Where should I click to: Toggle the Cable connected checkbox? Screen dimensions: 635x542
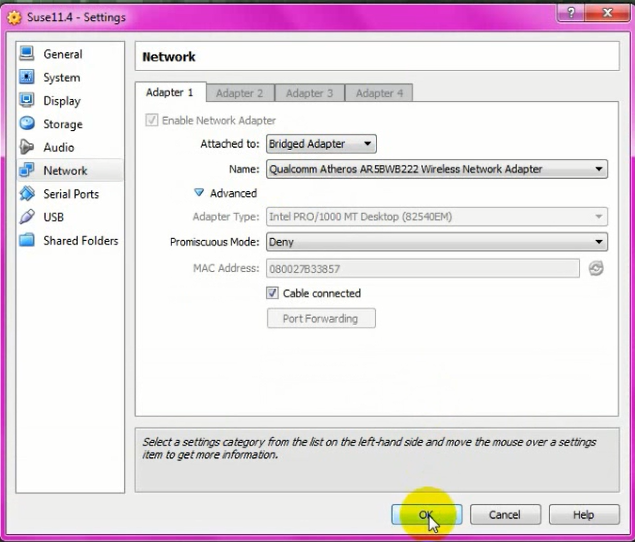tap(272, 293)
